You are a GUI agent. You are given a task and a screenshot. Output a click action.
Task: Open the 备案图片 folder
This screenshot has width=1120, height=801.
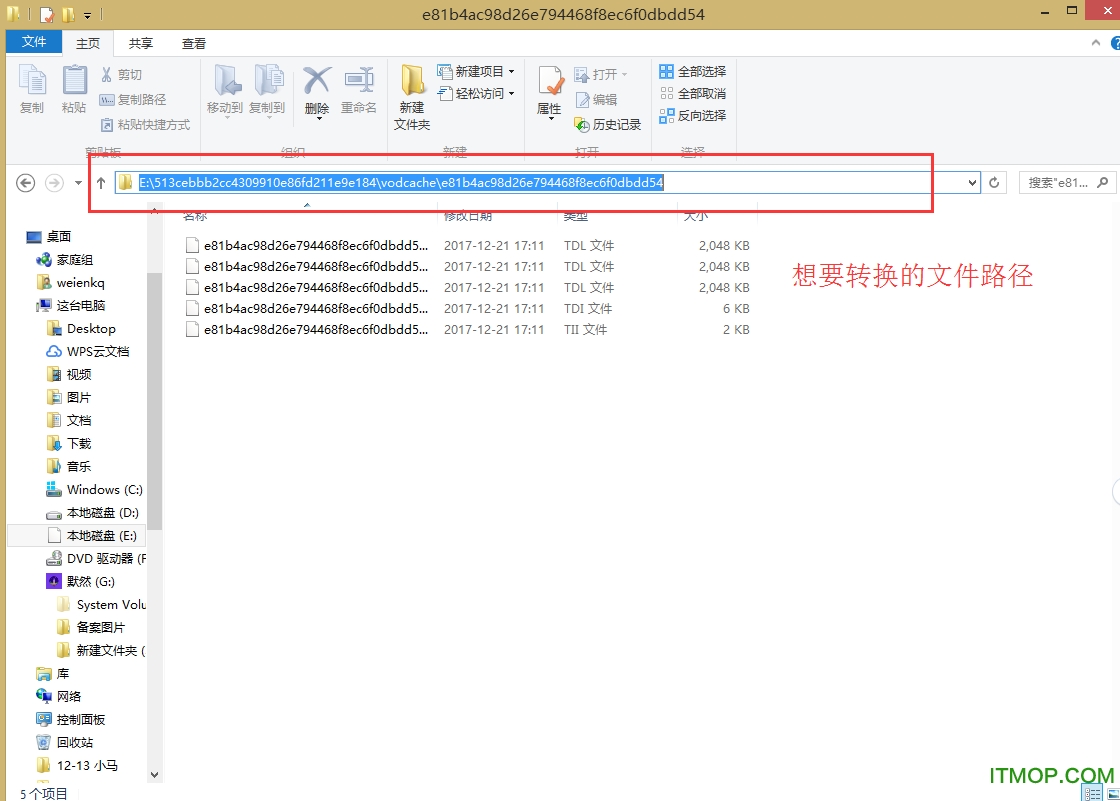[91, 627]
